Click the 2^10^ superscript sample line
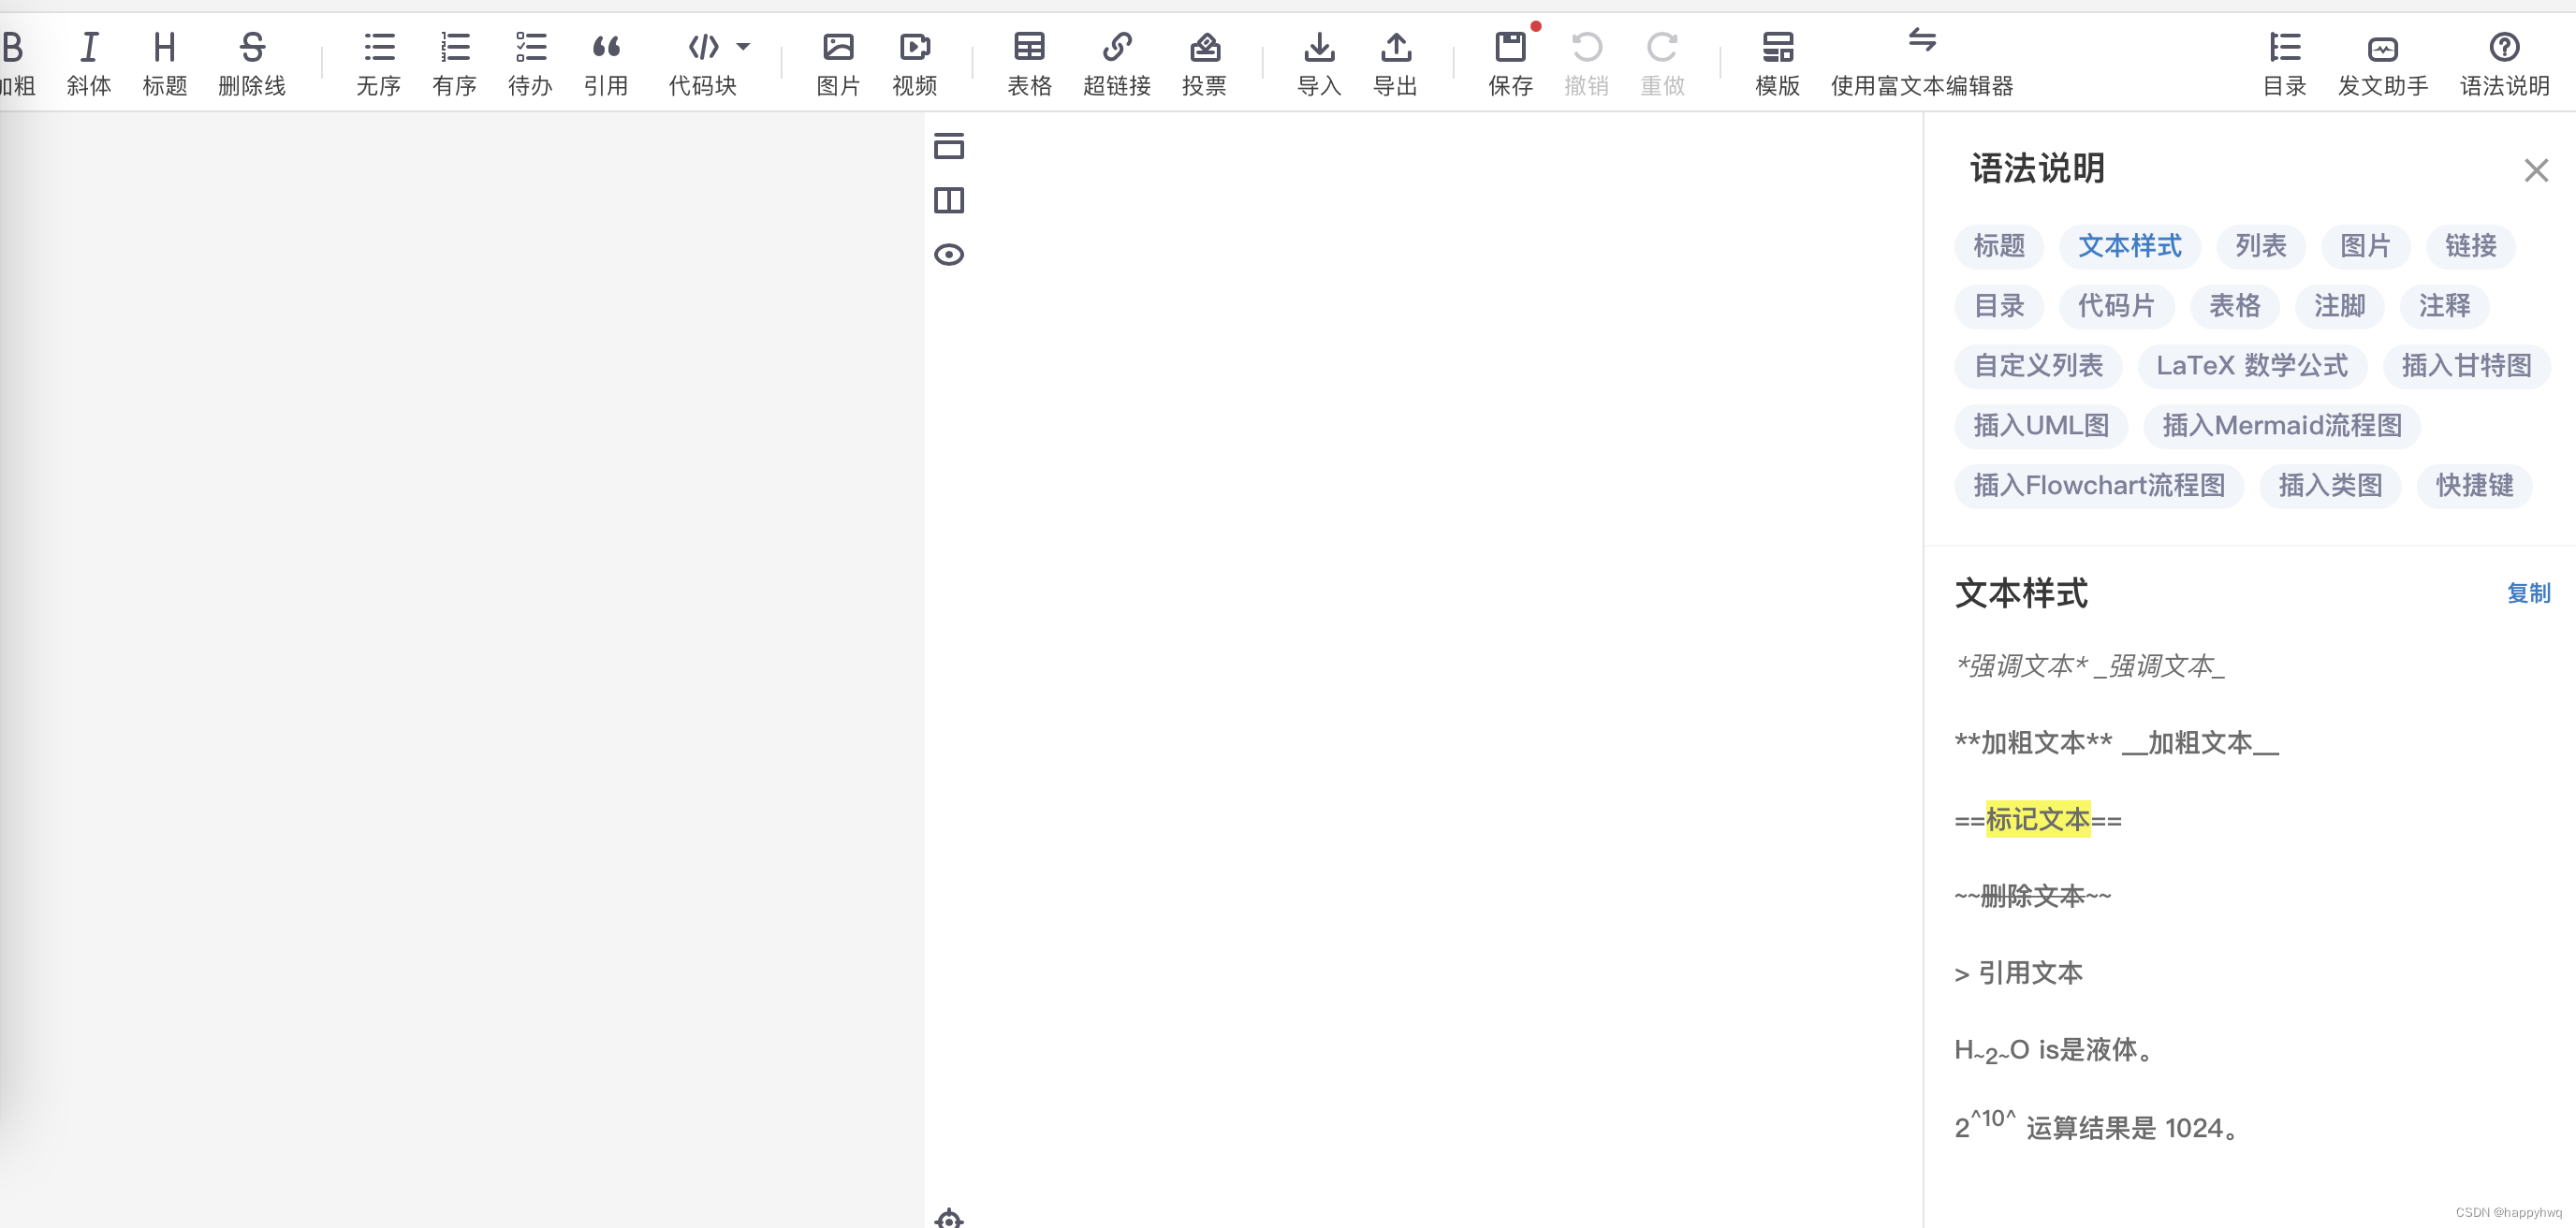 (2098, 1126)
